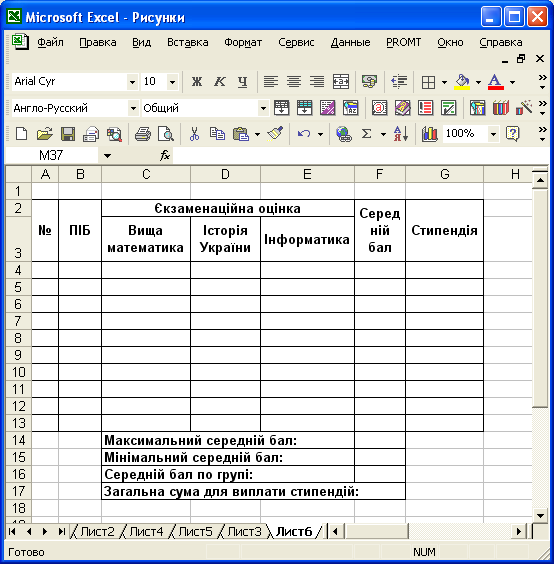The height and width of the screenshot is (564, 554).
Task: Switch to Лист5 sheet tab
Action: pos(195,532)
